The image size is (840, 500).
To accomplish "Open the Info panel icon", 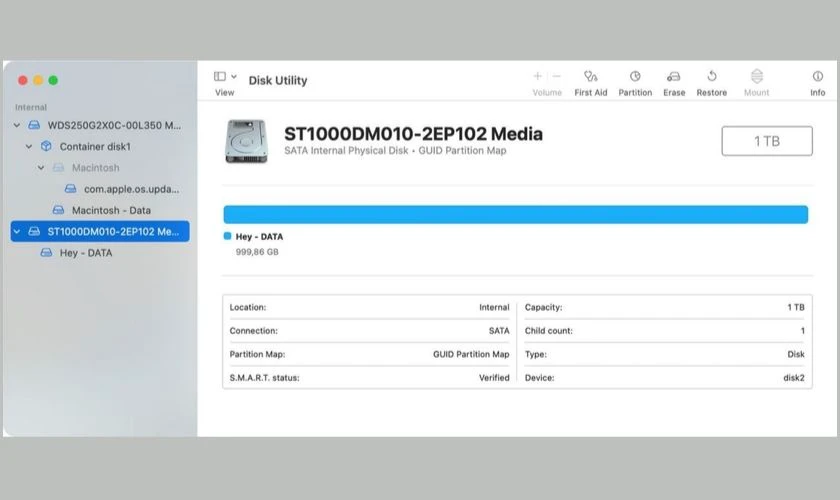I will [818, 76].
